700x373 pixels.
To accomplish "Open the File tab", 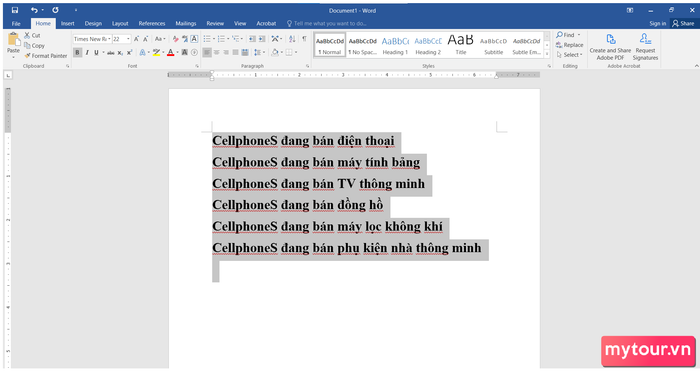I will click(16, 24).
